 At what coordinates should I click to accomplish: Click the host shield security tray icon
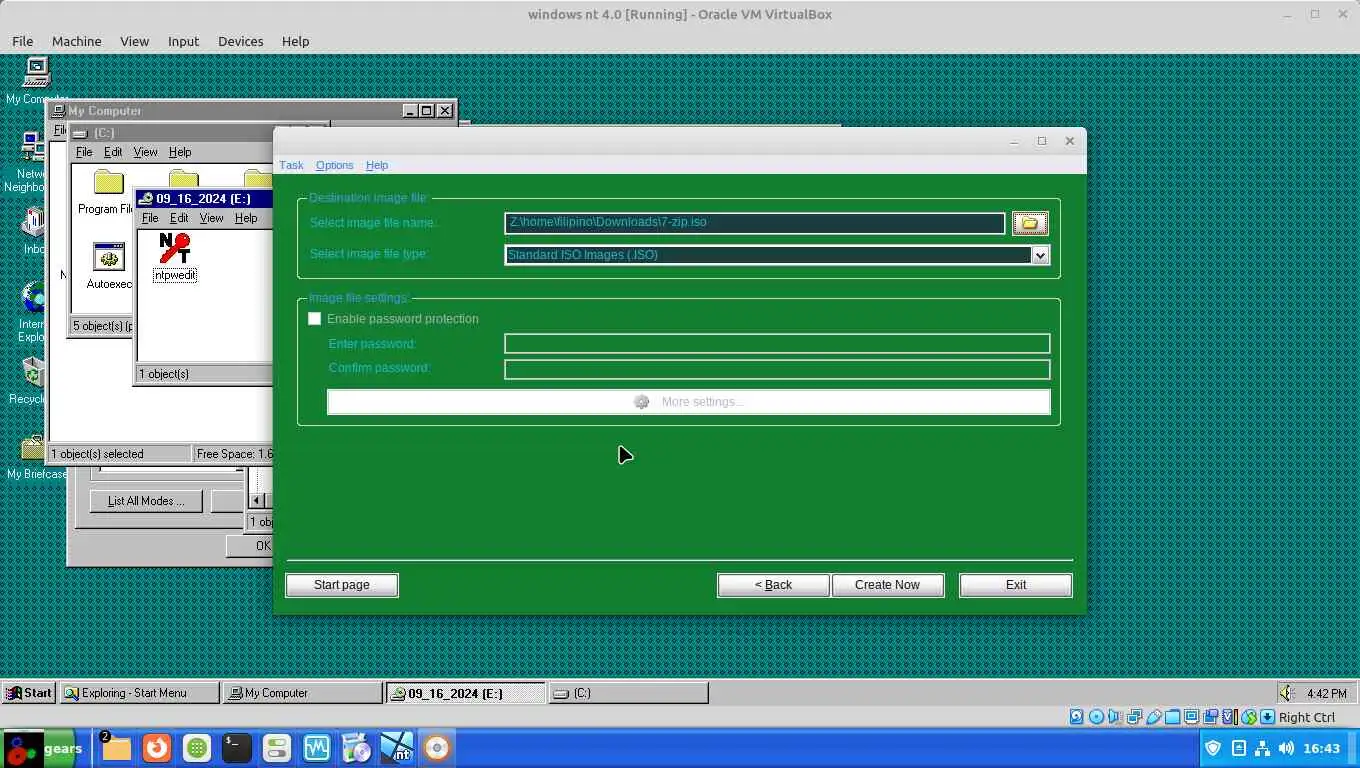(1213, 748)
